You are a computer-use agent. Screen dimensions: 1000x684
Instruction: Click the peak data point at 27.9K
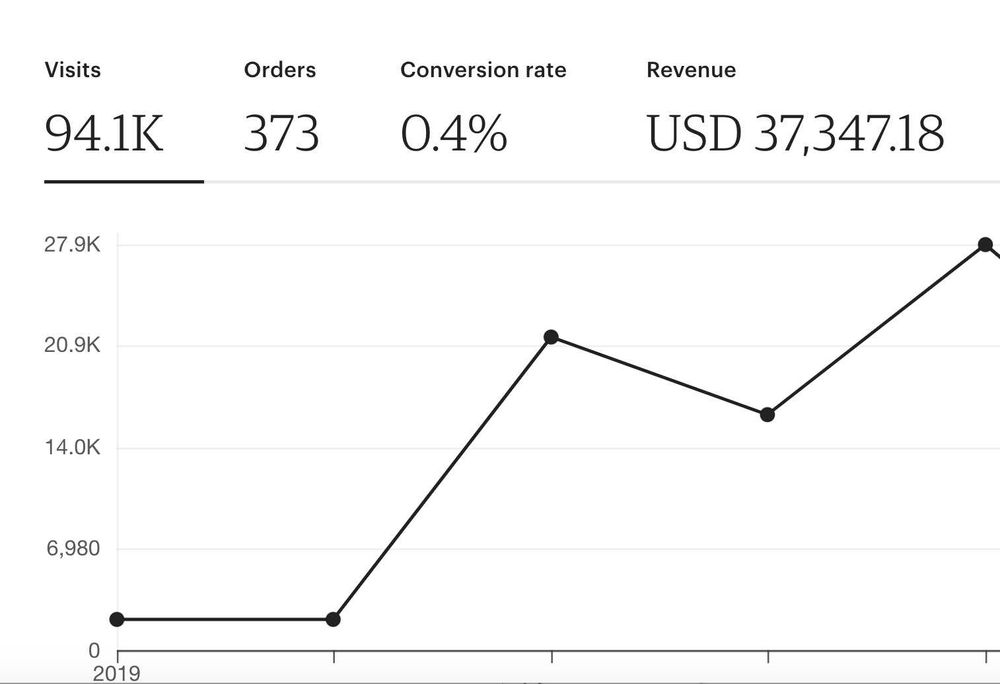(x=985, y=245)
